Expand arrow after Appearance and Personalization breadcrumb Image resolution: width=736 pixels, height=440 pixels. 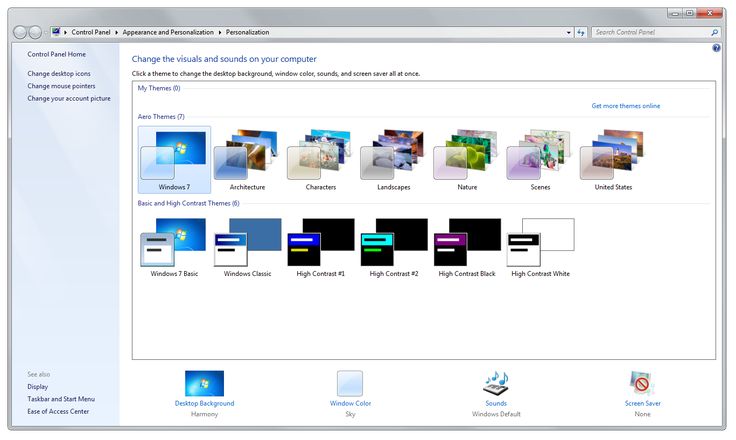click(220, 32)
